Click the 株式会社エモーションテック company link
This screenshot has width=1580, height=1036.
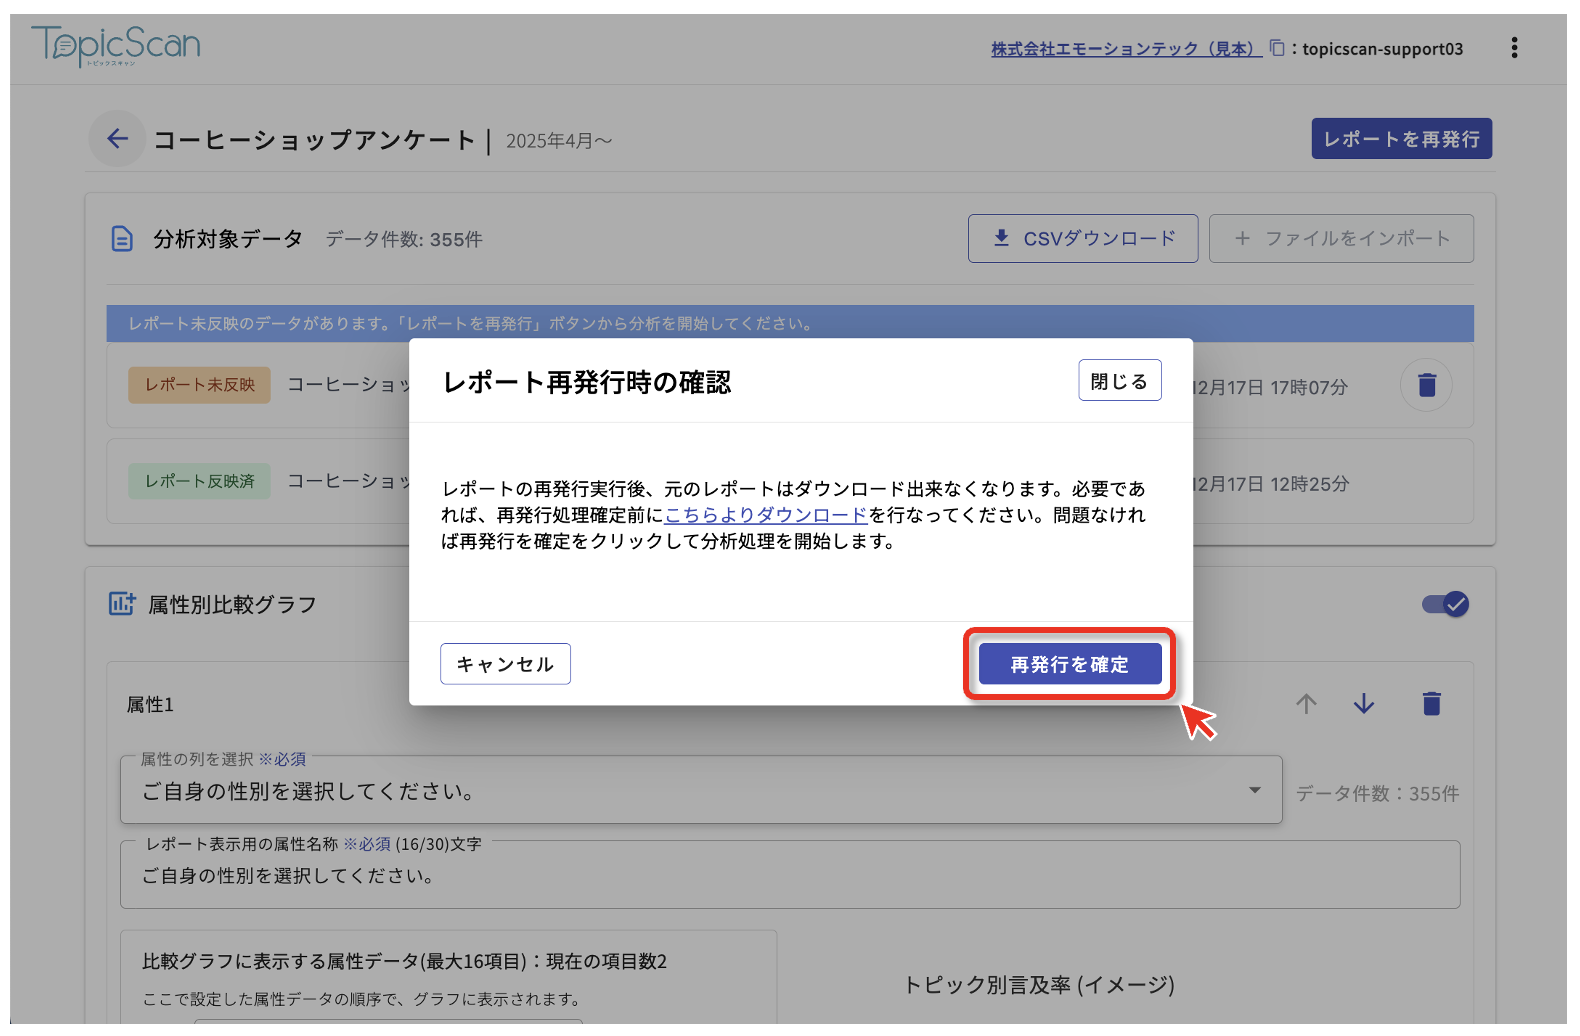coord(1125,49)
